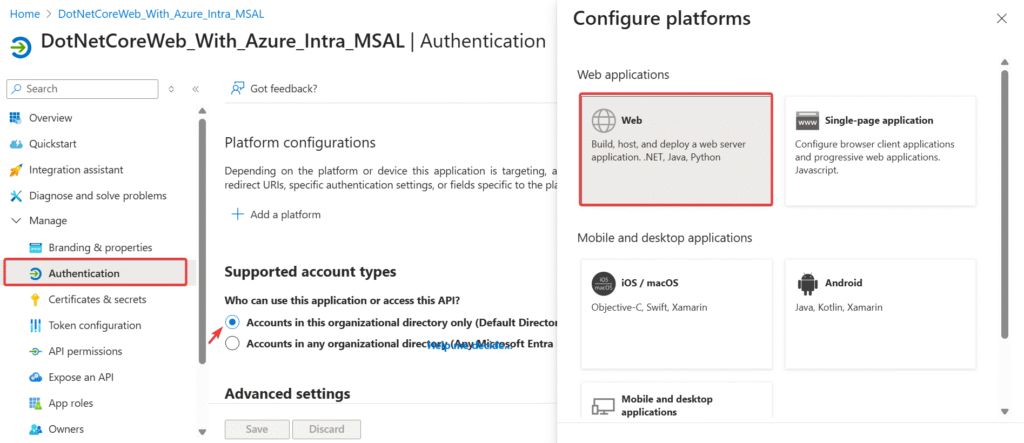This screenshot has width=1024, height=443.
Task: Click the sidebar Search field
Action: click(x=82, y=89)
